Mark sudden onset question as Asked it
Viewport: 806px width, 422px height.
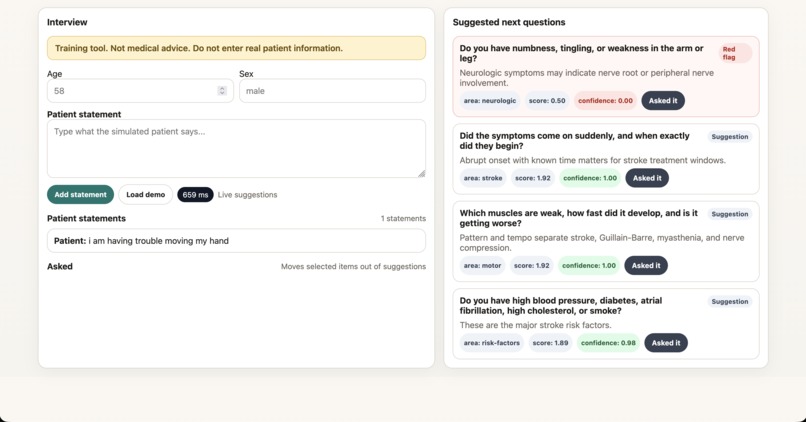647,178
